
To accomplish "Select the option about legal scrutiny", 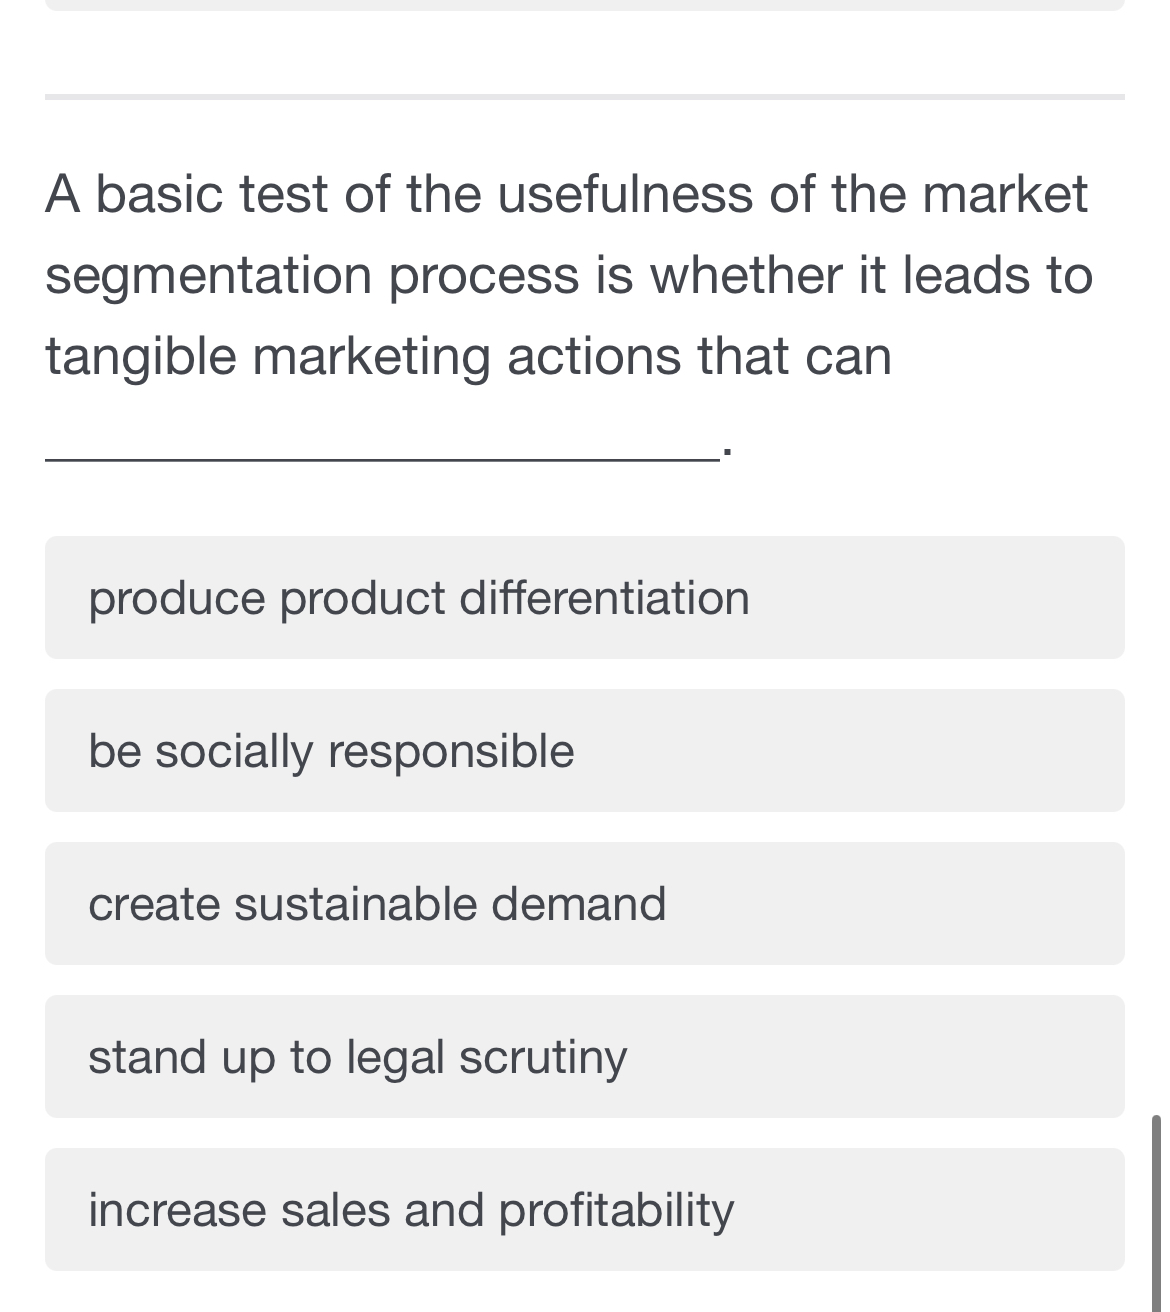I will [358, 1057].
